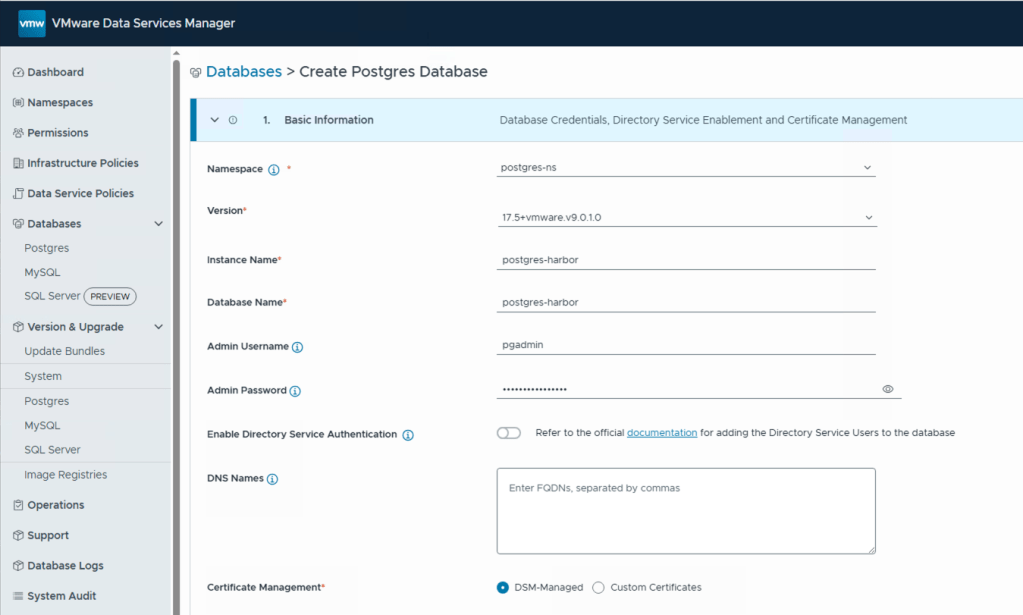Click the Namespace info icon
1023x615 pixels.
tap(274, 170)
